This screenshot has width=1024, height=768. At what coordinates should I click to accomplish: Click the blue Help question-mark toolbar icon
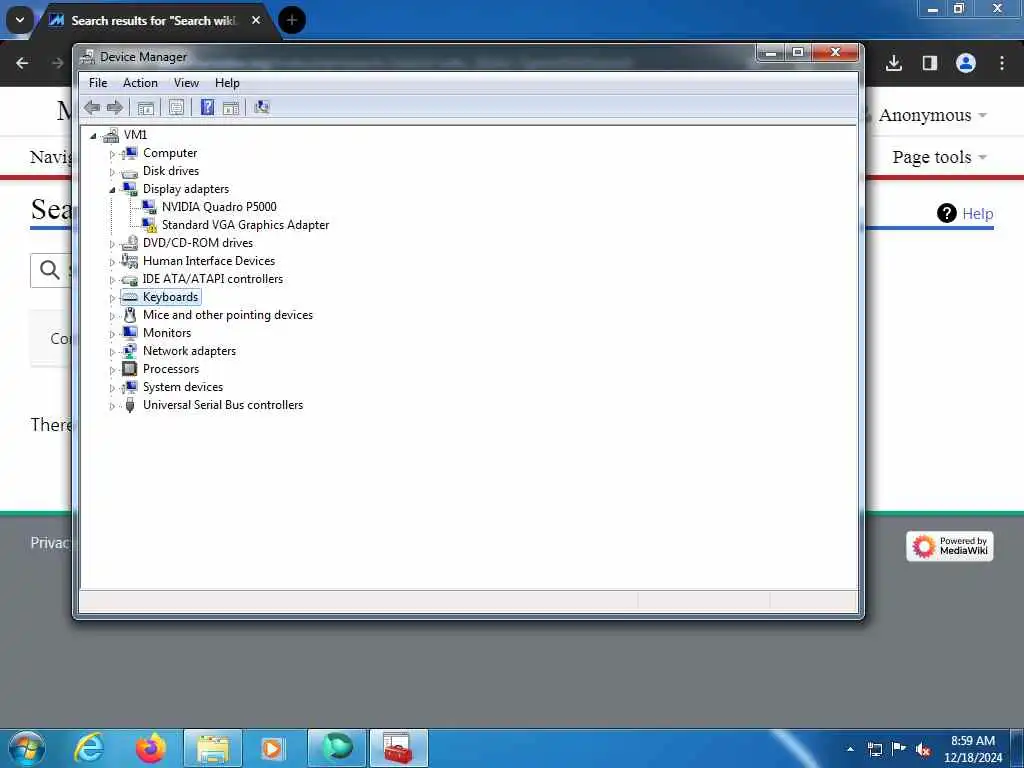(x=207, y=108)
